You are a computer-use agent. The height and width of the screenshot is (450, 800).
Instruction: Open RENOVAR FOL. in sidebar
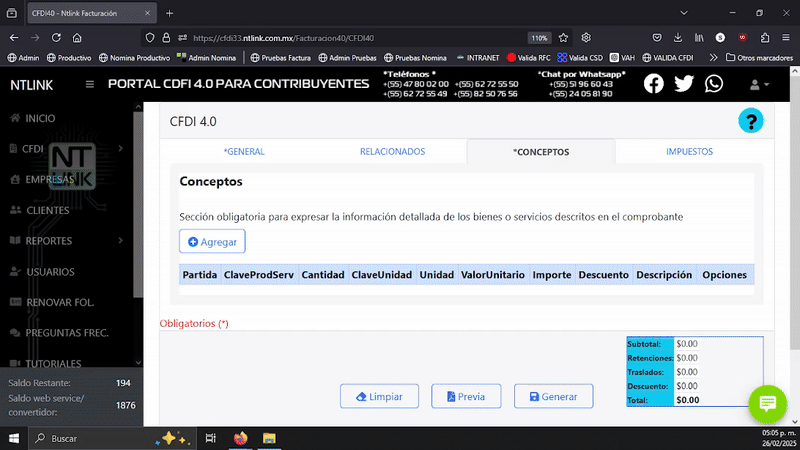pyautogui.click(x=52, y=303)
